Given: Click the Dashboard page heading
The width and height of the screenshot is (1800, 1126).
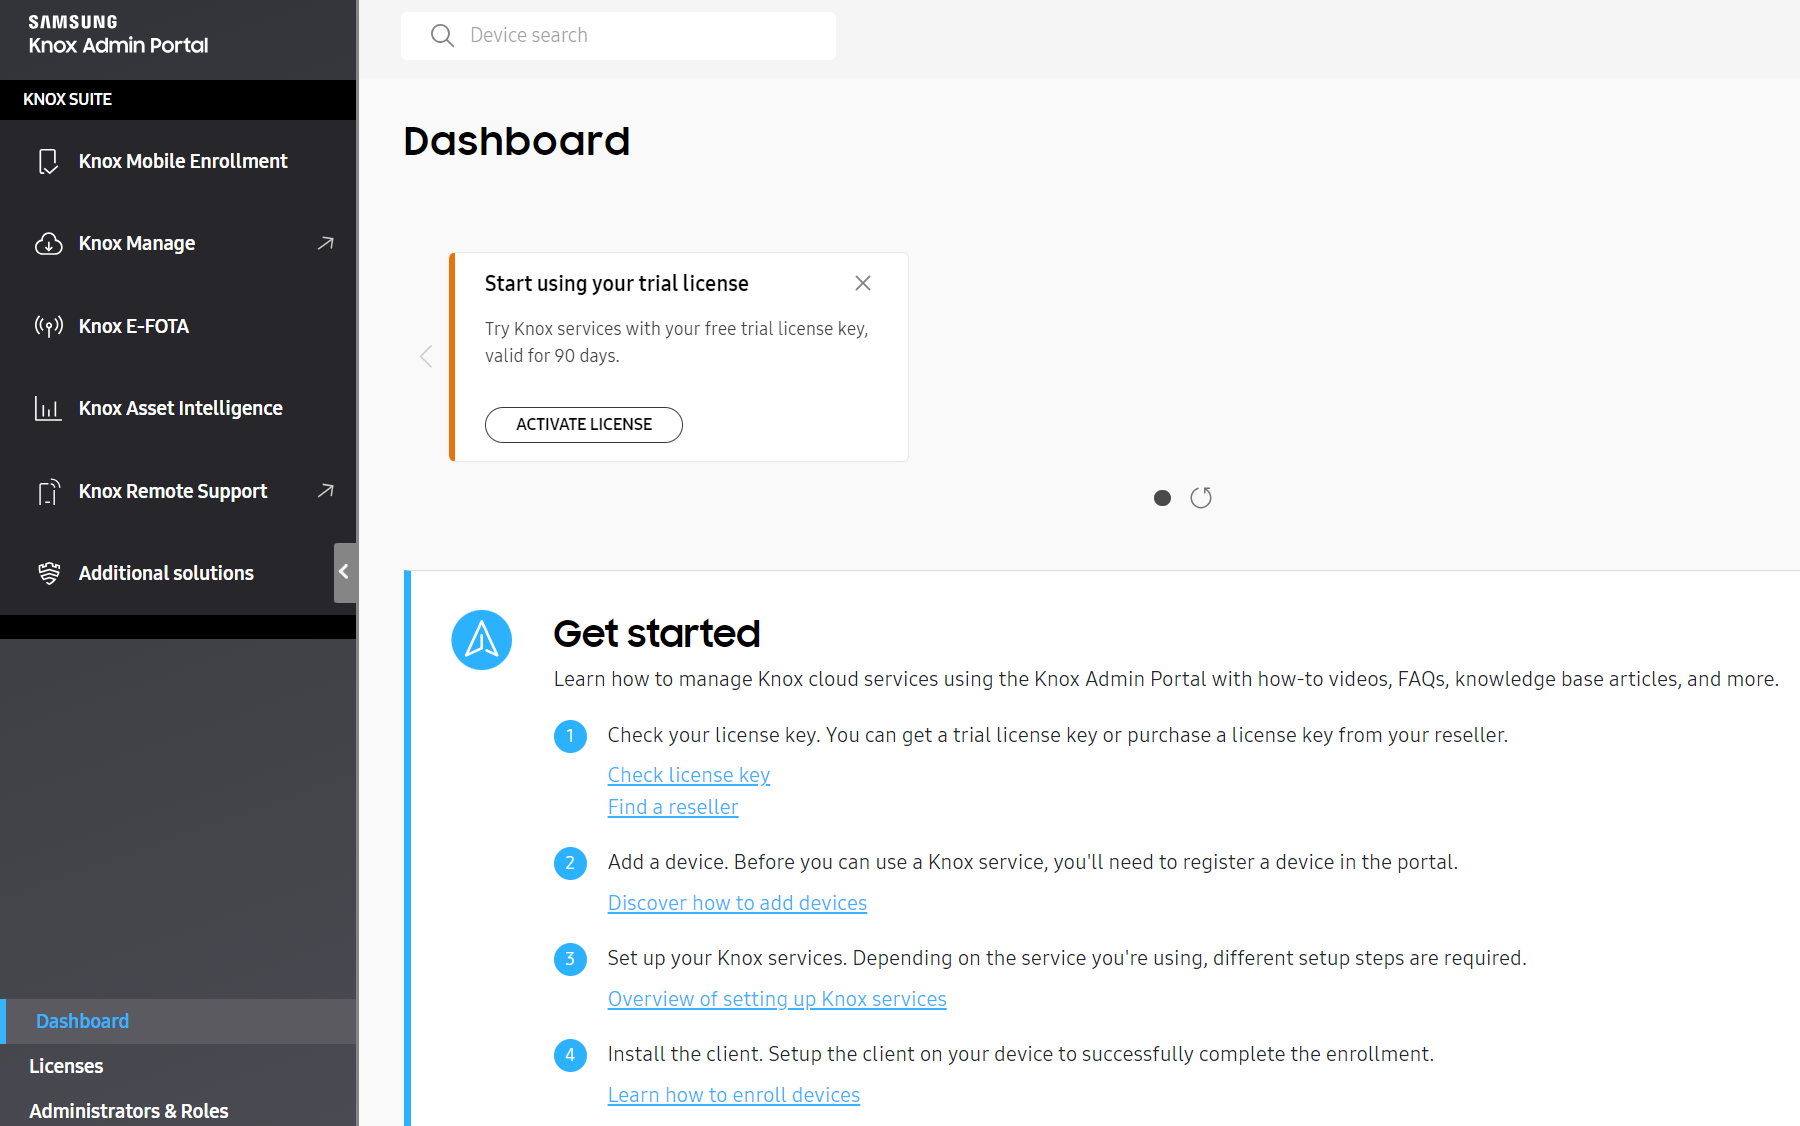Looking at the screenshot, I should coord(517,141).
